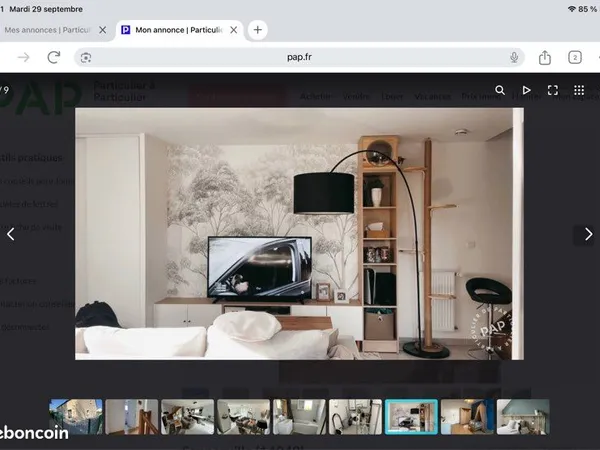Open the bathroom with bathtub thumbnail

[299, 417]
